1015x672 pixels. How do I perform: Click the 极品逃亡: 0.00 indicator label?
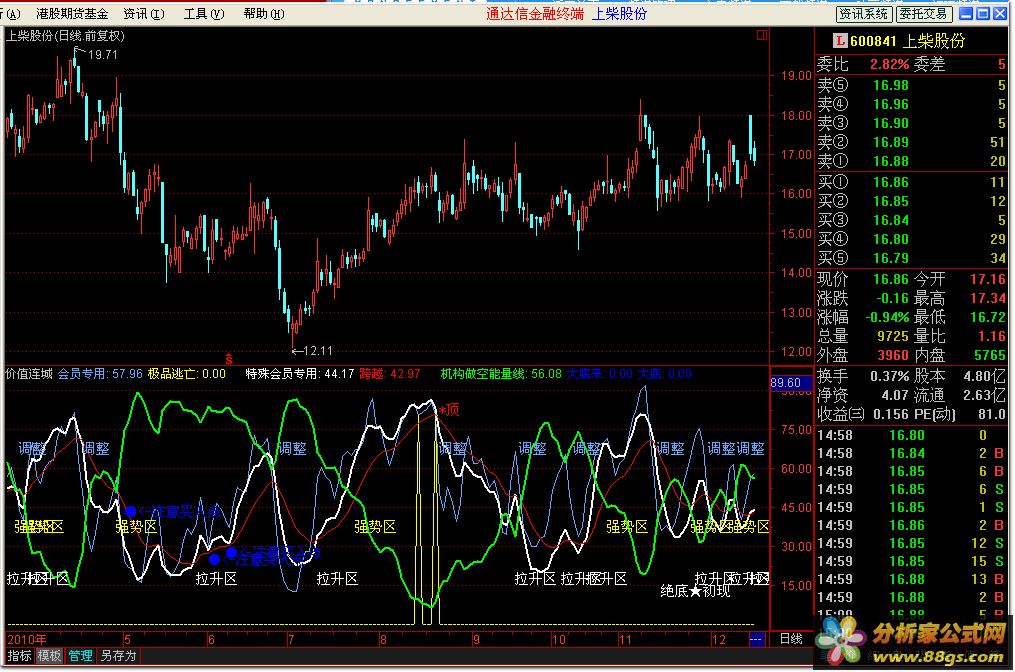(x=186, y=374)
